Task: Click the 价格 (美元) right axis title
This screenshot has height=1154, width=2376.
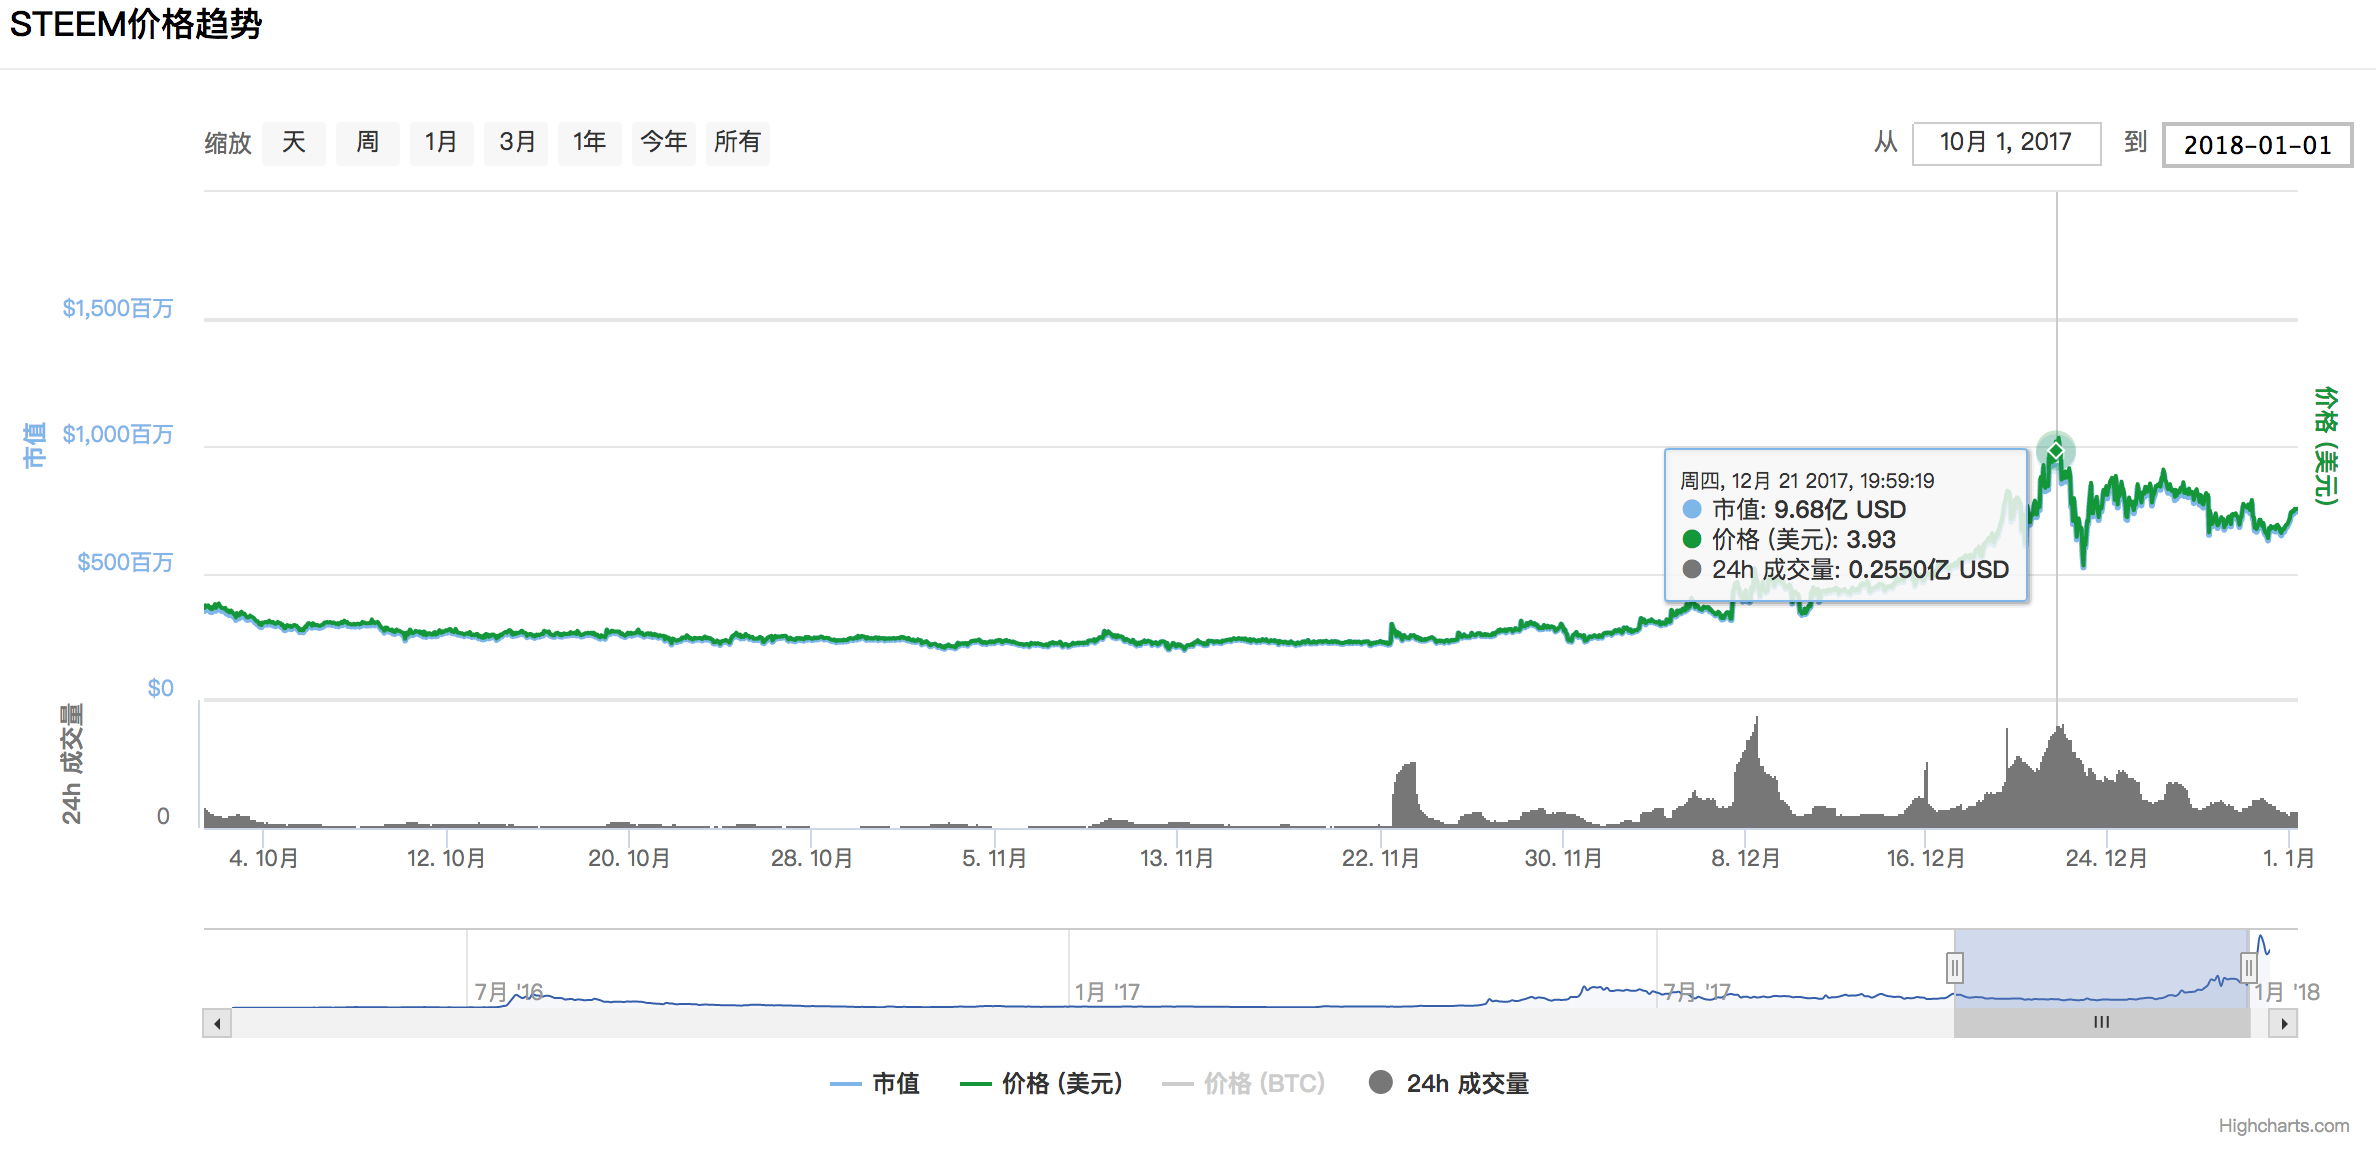Action: click(x=2326, y=446)
